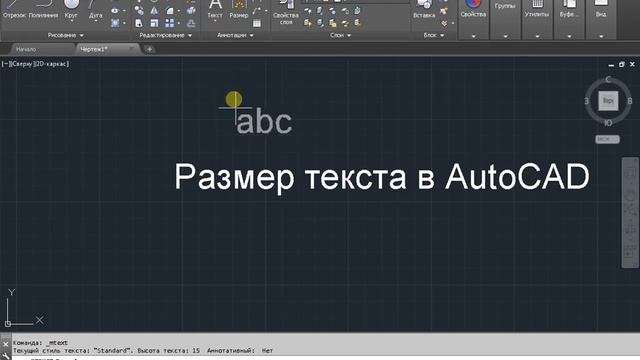Click the Ю (South) compass label
The width and height of the screenshot is (640, 360).
point(608,123)
